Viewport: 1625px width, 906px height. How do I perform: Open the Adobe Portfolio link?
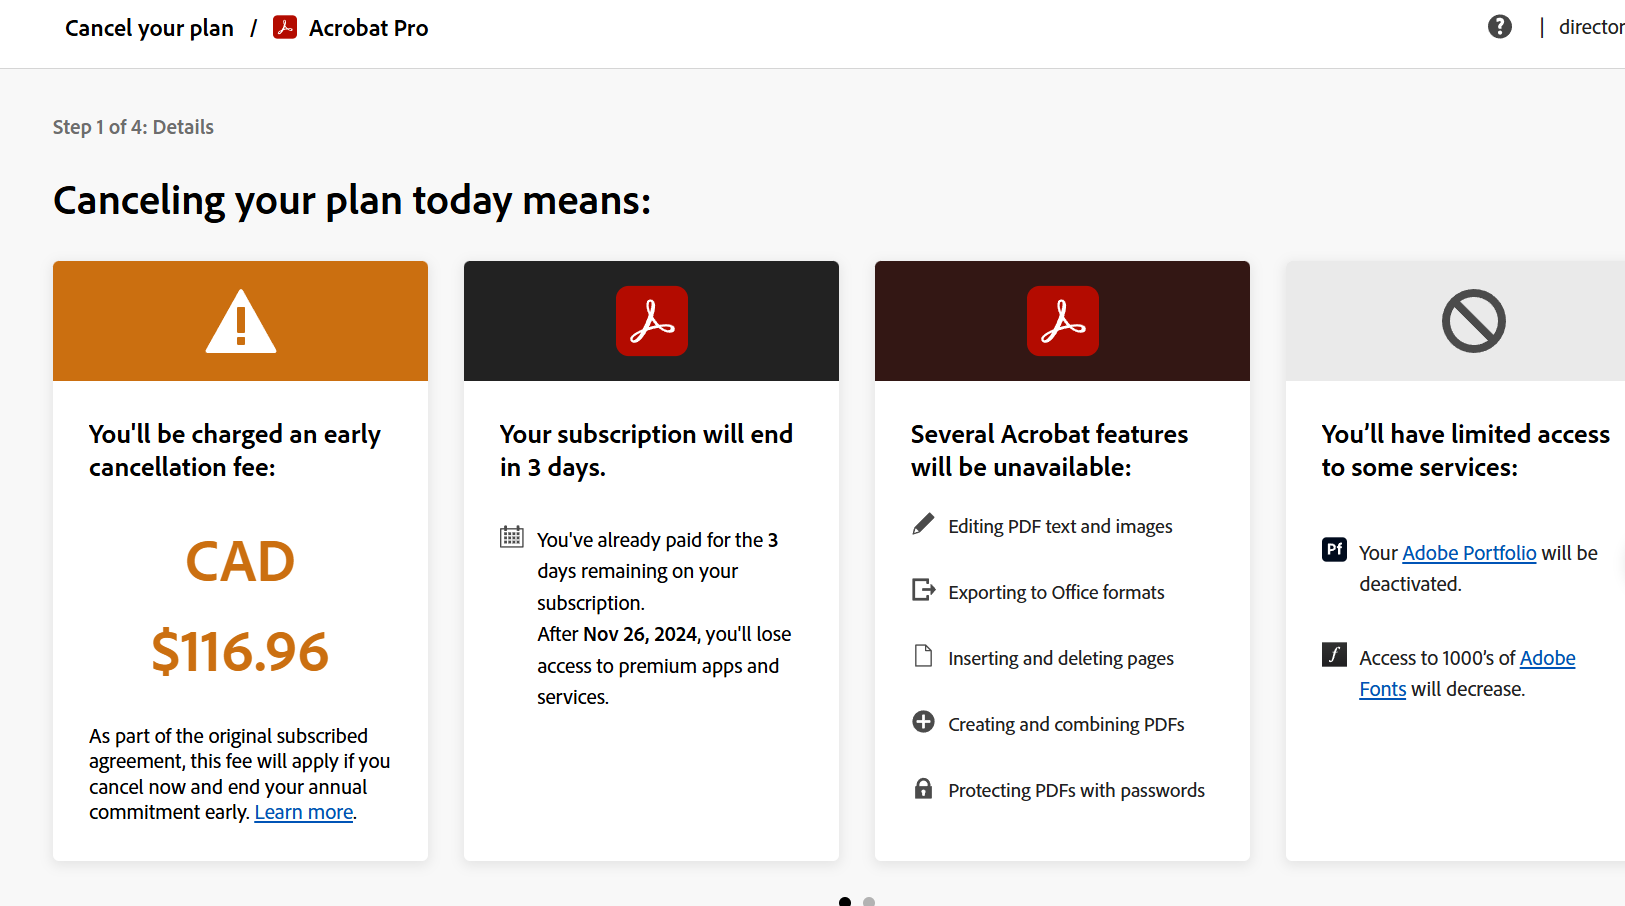[x=1469, y=553]
